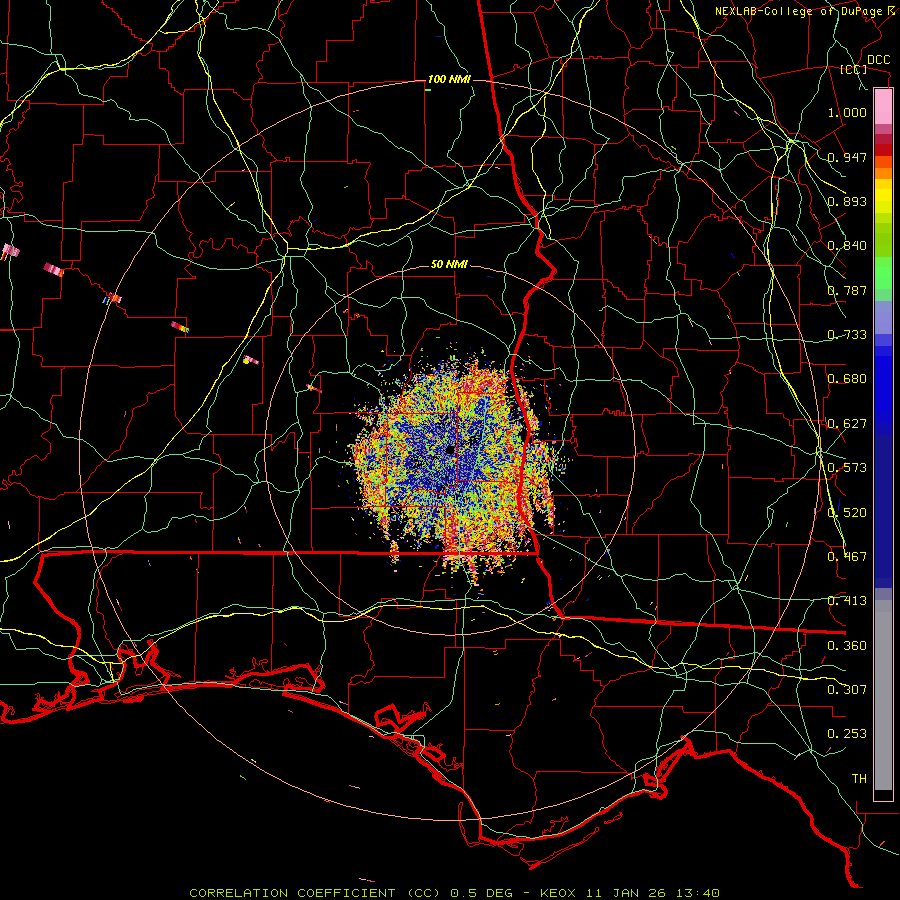Click the black radar site dot in echo center
The height and width of the screenshot is (900, 900).
pyautogui.click(x=451, y=450)
